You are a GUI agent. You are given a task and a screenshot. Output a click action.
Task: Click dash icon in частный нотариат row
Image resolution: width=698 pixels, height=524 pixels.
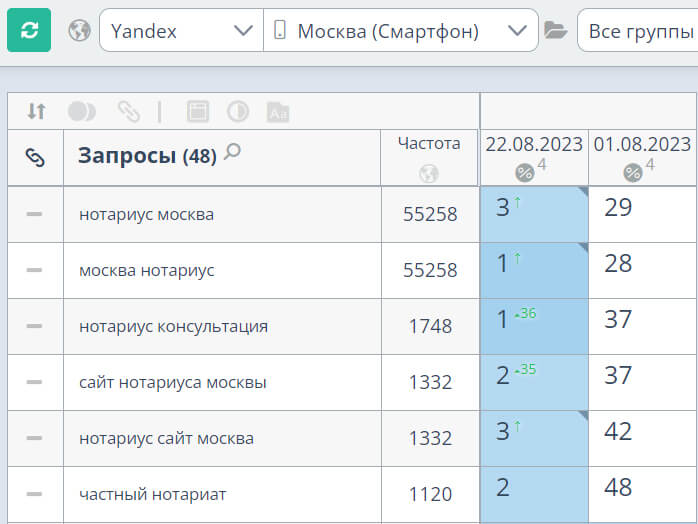click(34, 494)
